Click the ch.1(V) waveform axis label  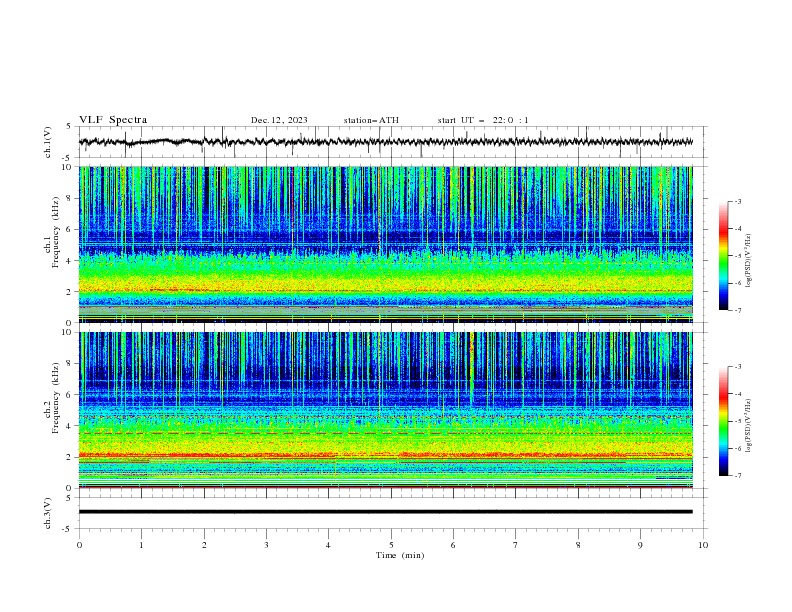click(x=48, y=142)
